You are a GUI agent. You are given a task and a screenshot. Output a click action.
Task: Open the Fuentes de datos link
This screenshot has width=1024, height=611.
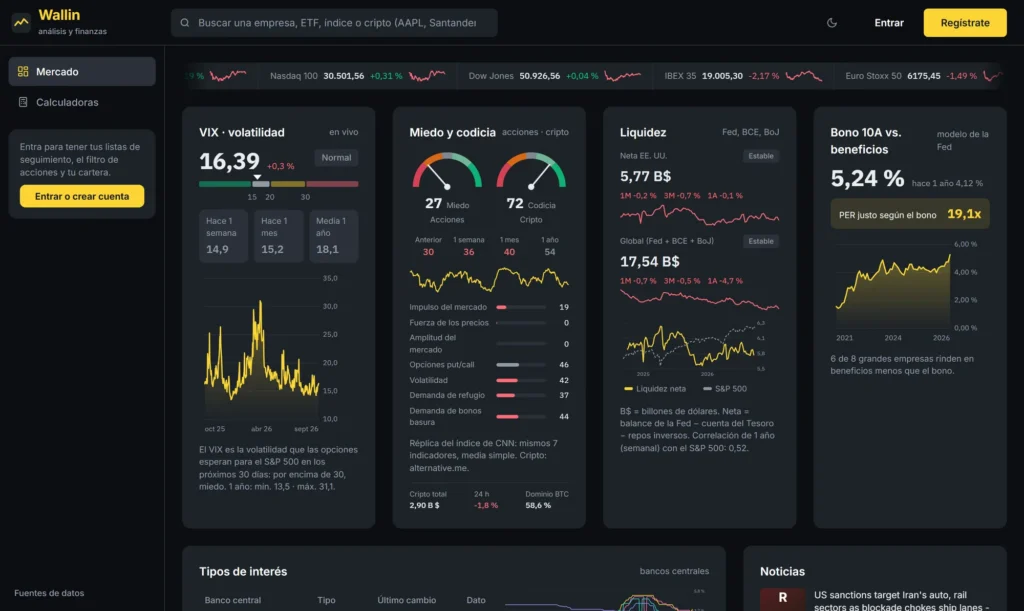[x=49, y=593]
